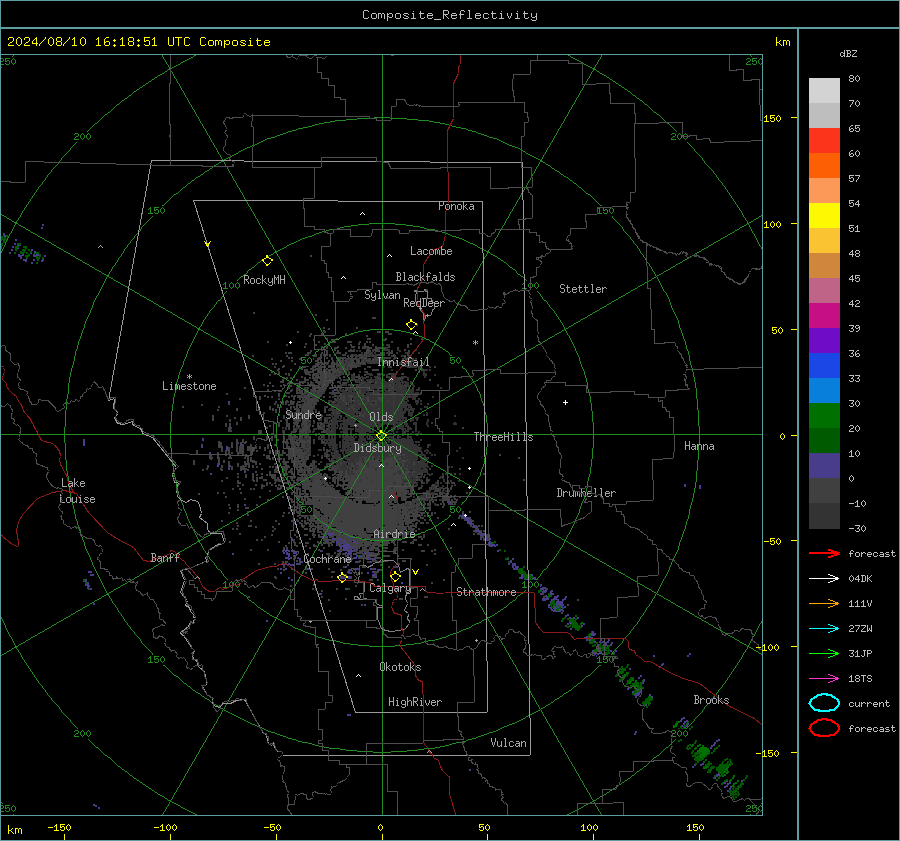900x841 pixels.
Task: Select the orange 60-57 dBZ swatch
Action: 824,166
